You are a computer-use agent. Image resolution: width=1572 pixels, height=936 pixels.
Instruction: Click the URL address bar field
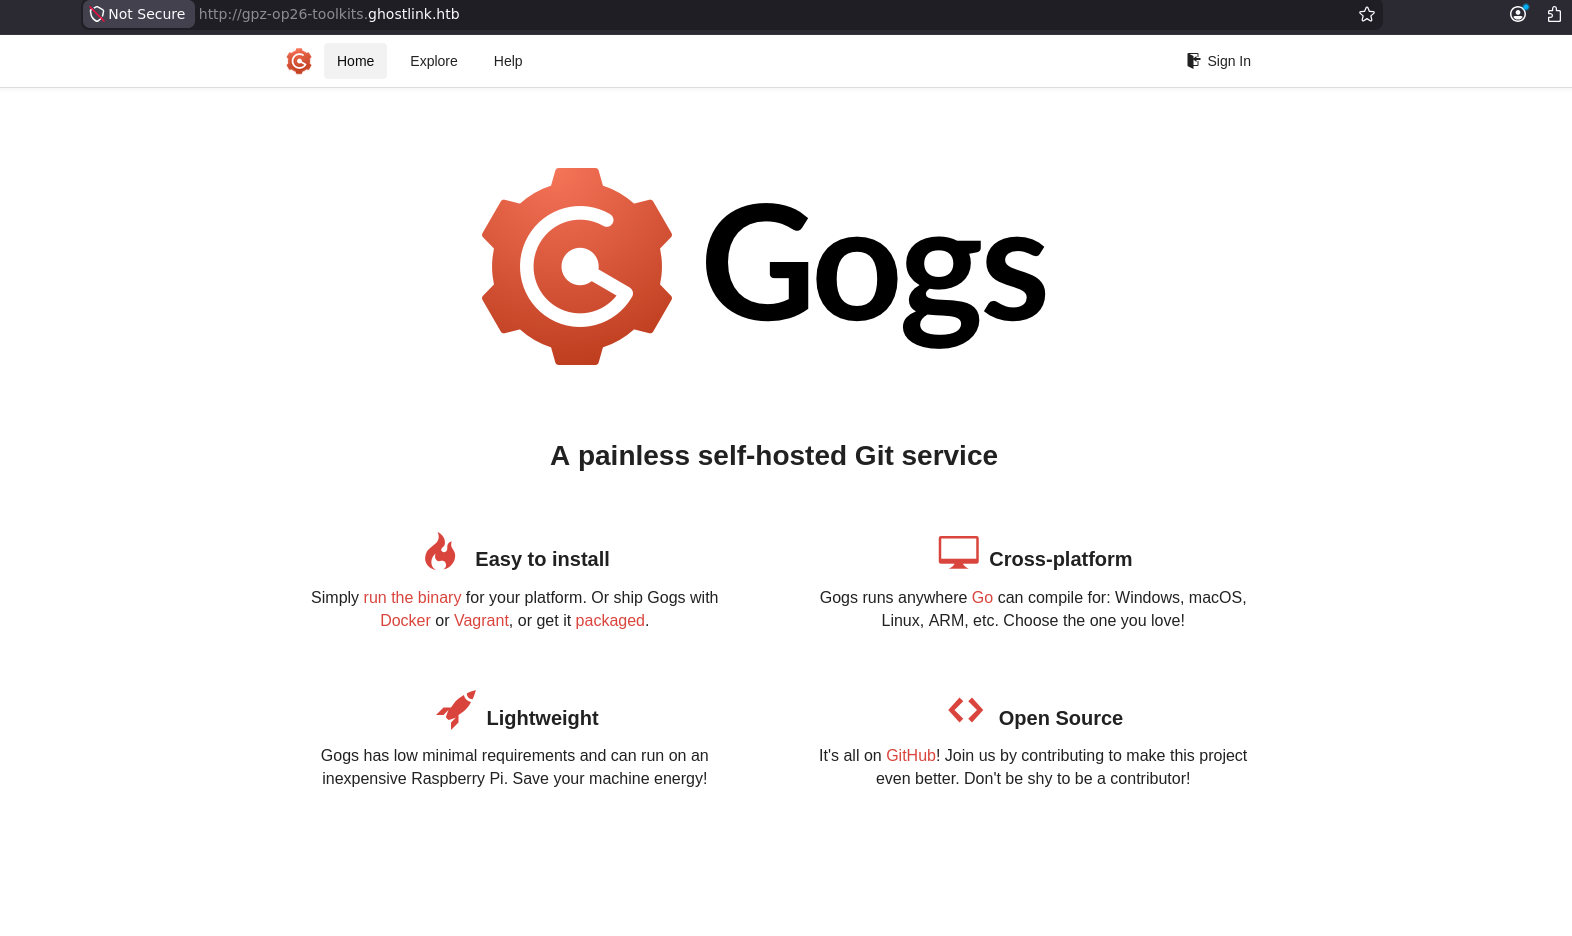[x=770, y=14]
